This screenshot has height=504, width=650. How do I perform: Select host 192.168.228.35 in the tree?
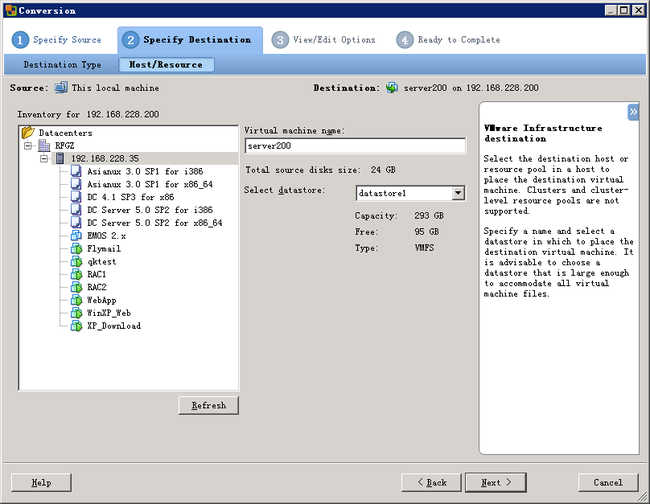pos(105,158)
